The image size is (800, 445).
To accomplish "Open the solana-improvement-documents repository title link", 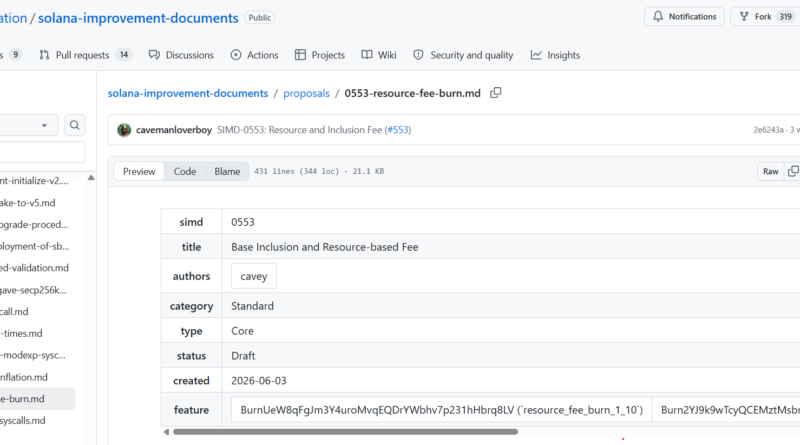I will (138, 18).
